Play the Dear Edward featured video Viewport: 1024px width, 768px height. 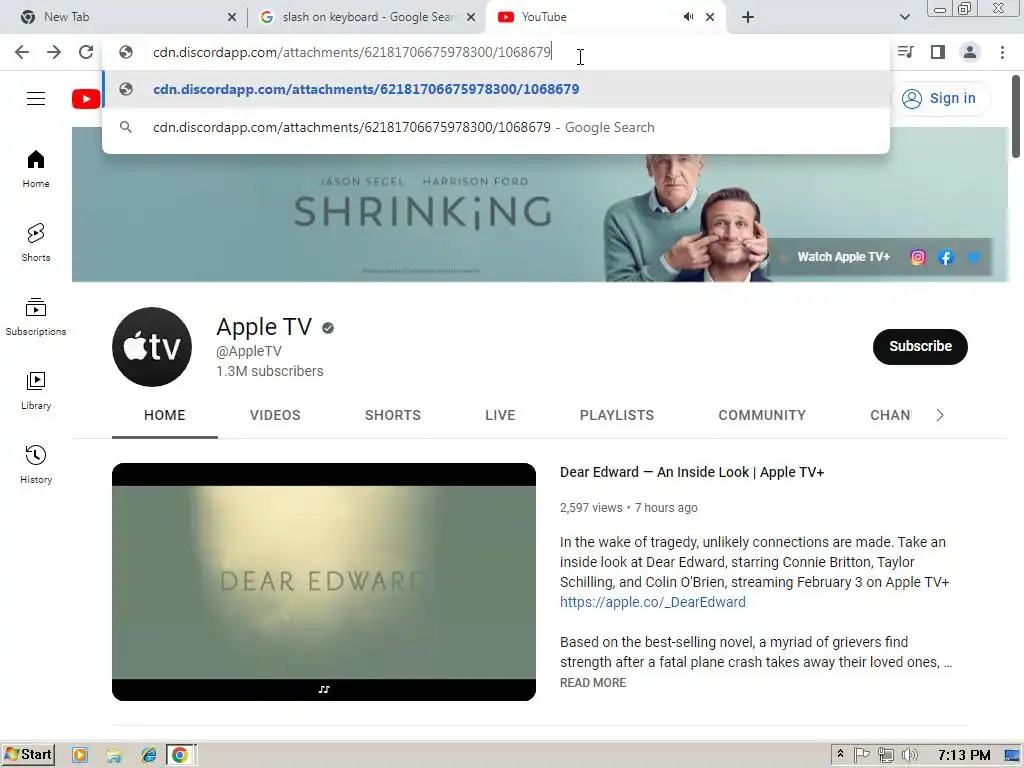(x=324, y=582)
